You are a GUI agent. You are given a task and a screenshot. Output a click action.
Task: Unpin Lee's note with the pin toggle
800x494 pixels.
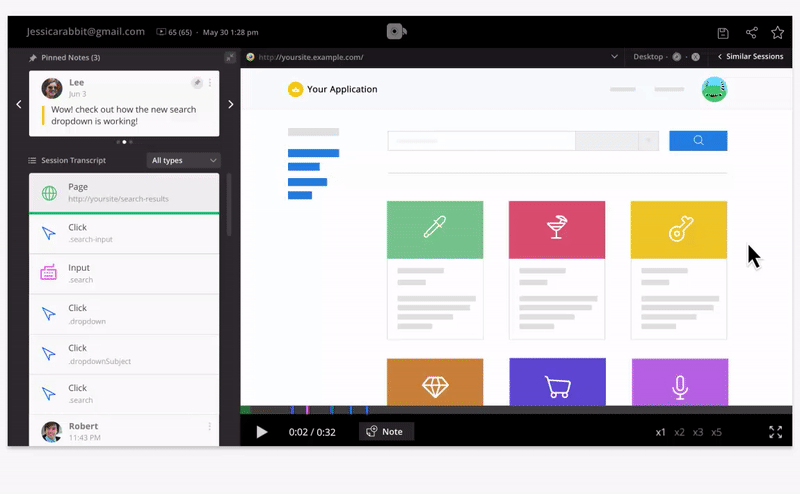[x=197, y=83]
